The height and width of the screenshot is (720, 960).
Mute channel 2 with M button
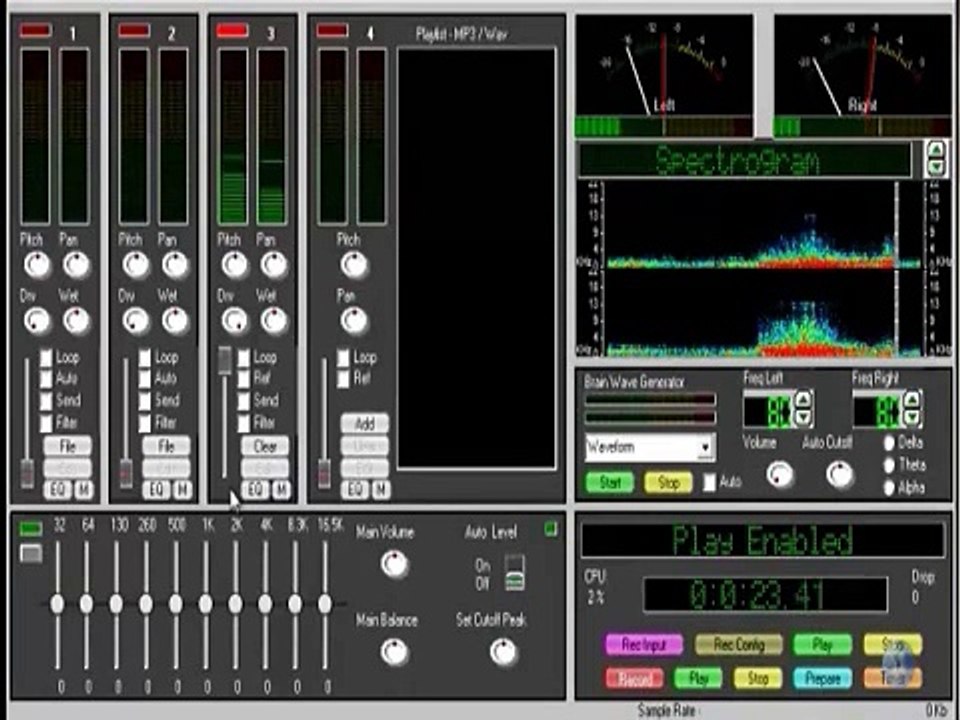click(x=182, y=490)
